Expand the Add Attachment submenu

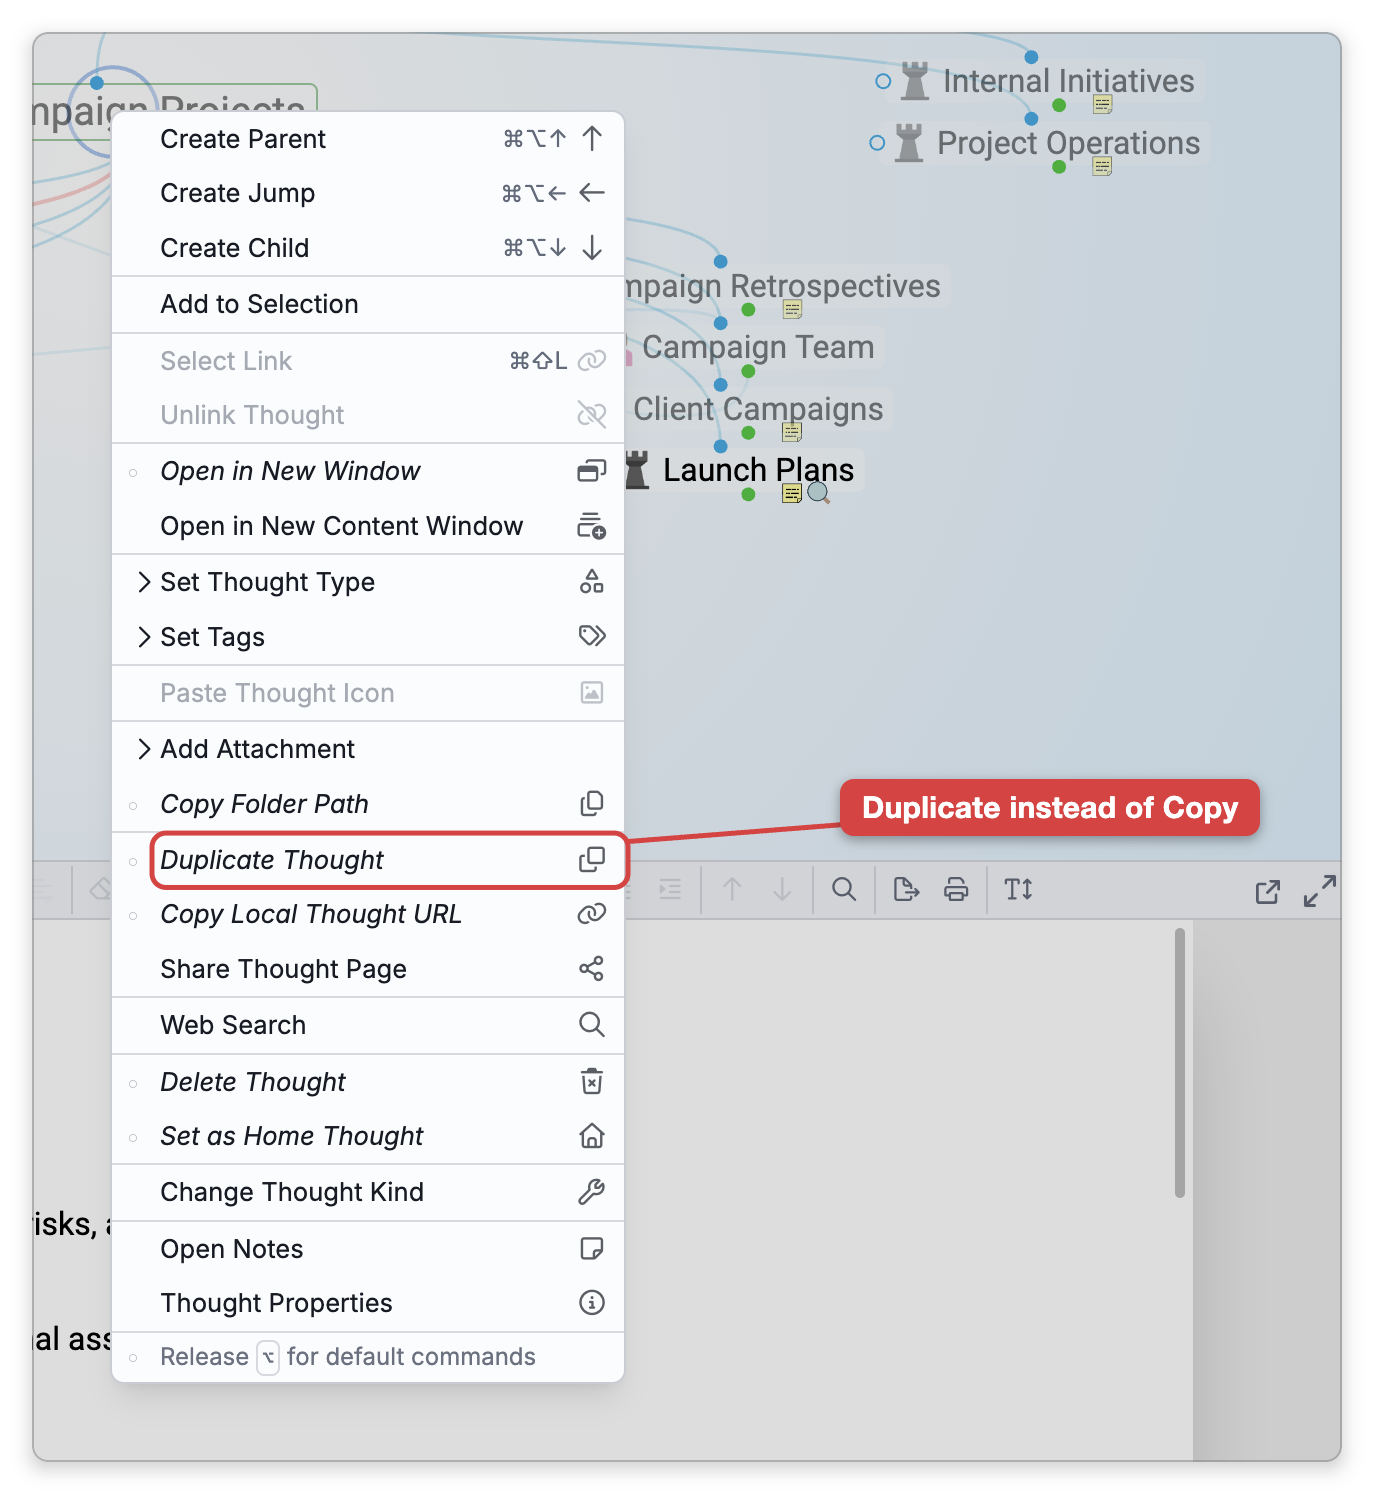[368, 749]
